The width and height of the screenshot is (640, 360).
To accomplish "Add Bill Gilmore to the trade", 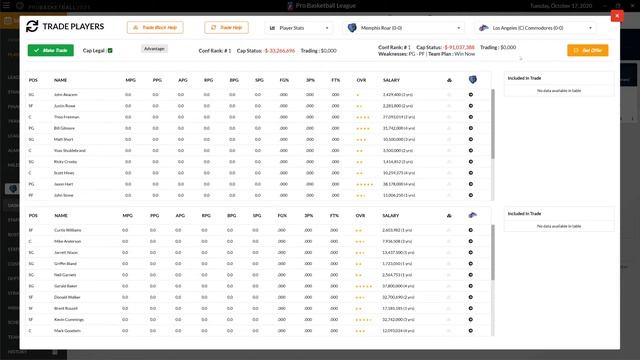I will 471,128.
